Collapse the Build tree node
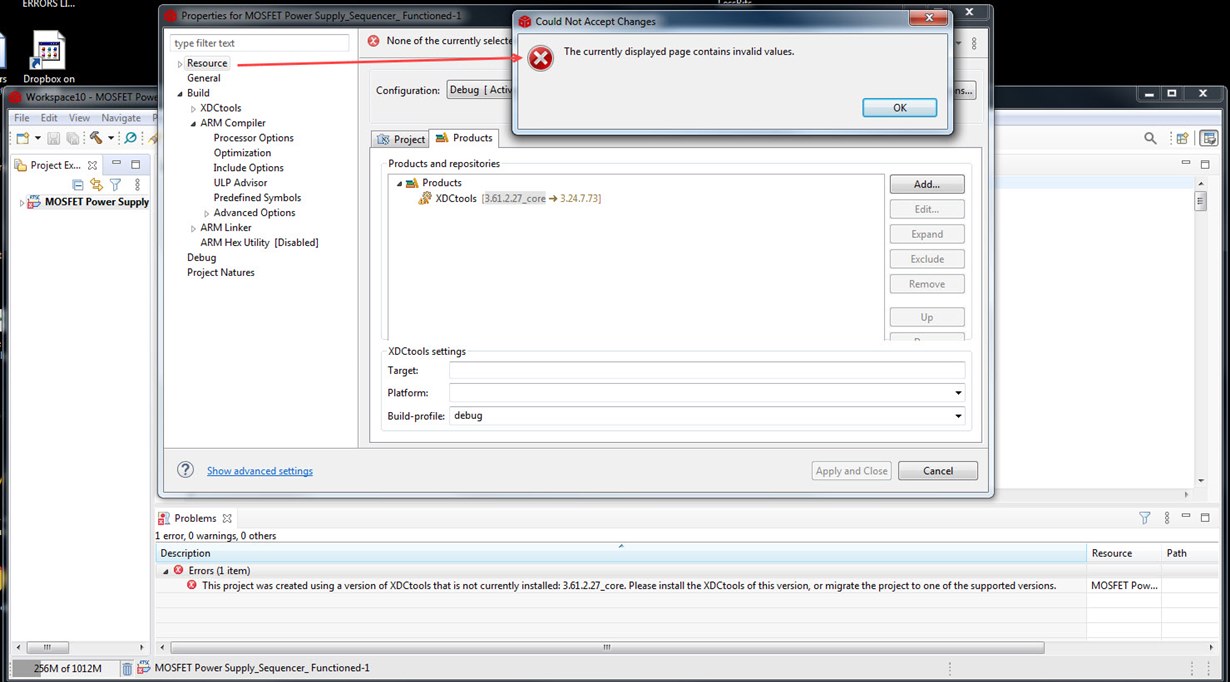 click(180, 94)
